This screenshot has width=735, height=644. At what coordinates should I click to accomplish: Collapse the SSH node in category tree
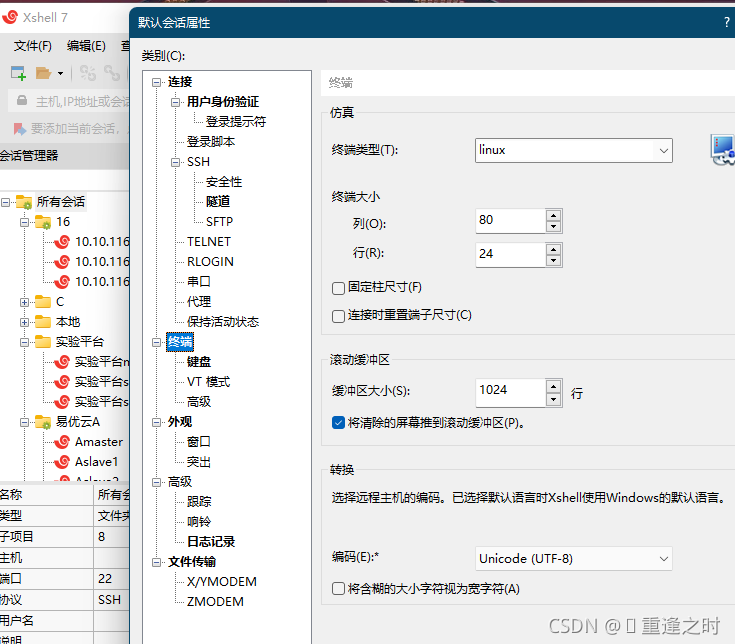(x=175, y=162)
